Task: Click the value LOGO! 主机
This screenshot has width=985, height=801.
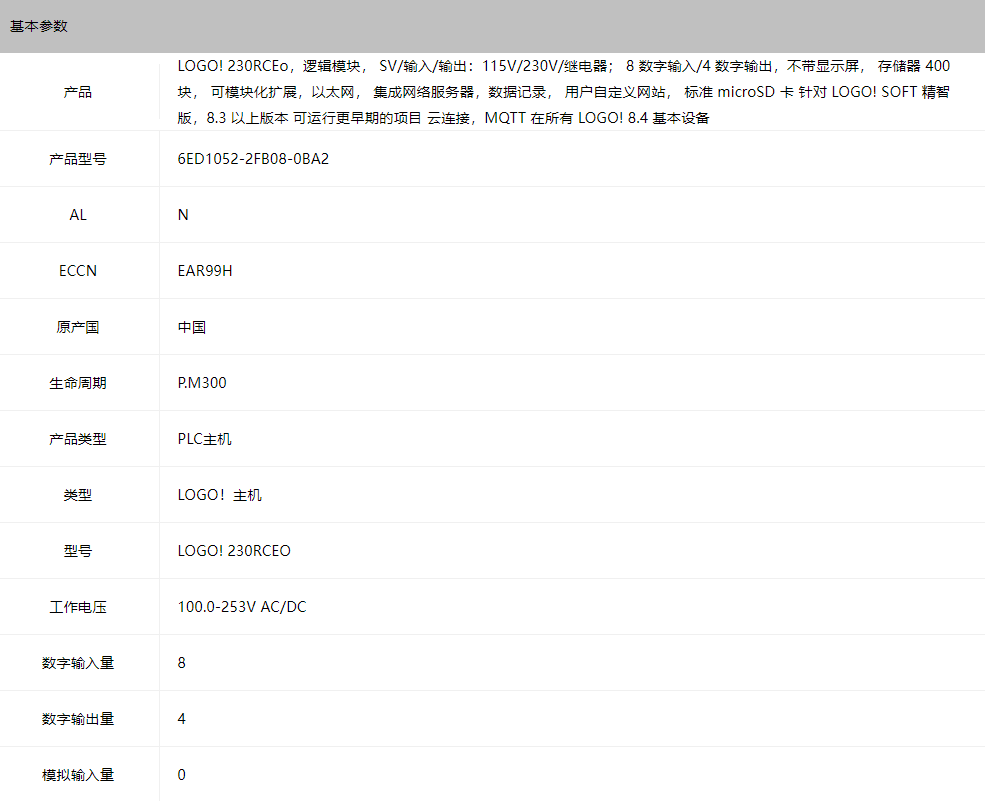Action: click(220, 495)
